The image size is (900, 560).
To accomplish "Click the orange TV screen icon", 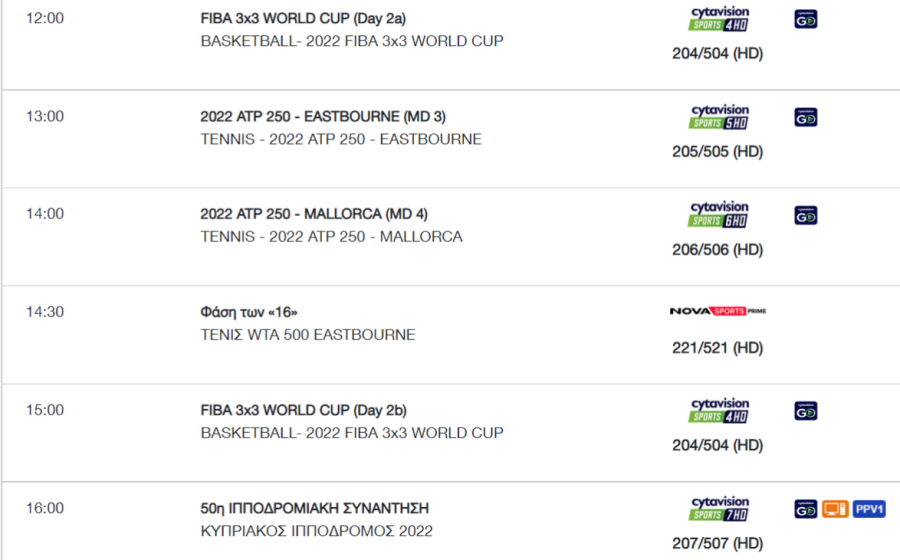I will tap(835, 509).
